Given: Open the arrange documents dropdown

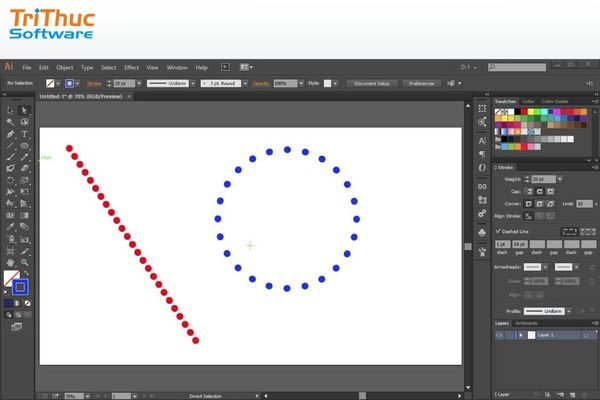Looking at the screenshot, I should pos(246,67).
